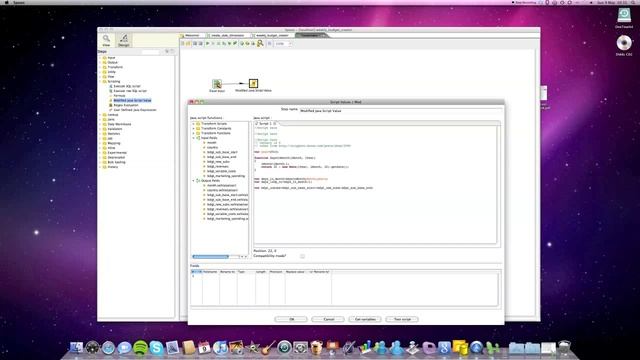Click the stop transformation toolbar icon

tap(218, 44)
